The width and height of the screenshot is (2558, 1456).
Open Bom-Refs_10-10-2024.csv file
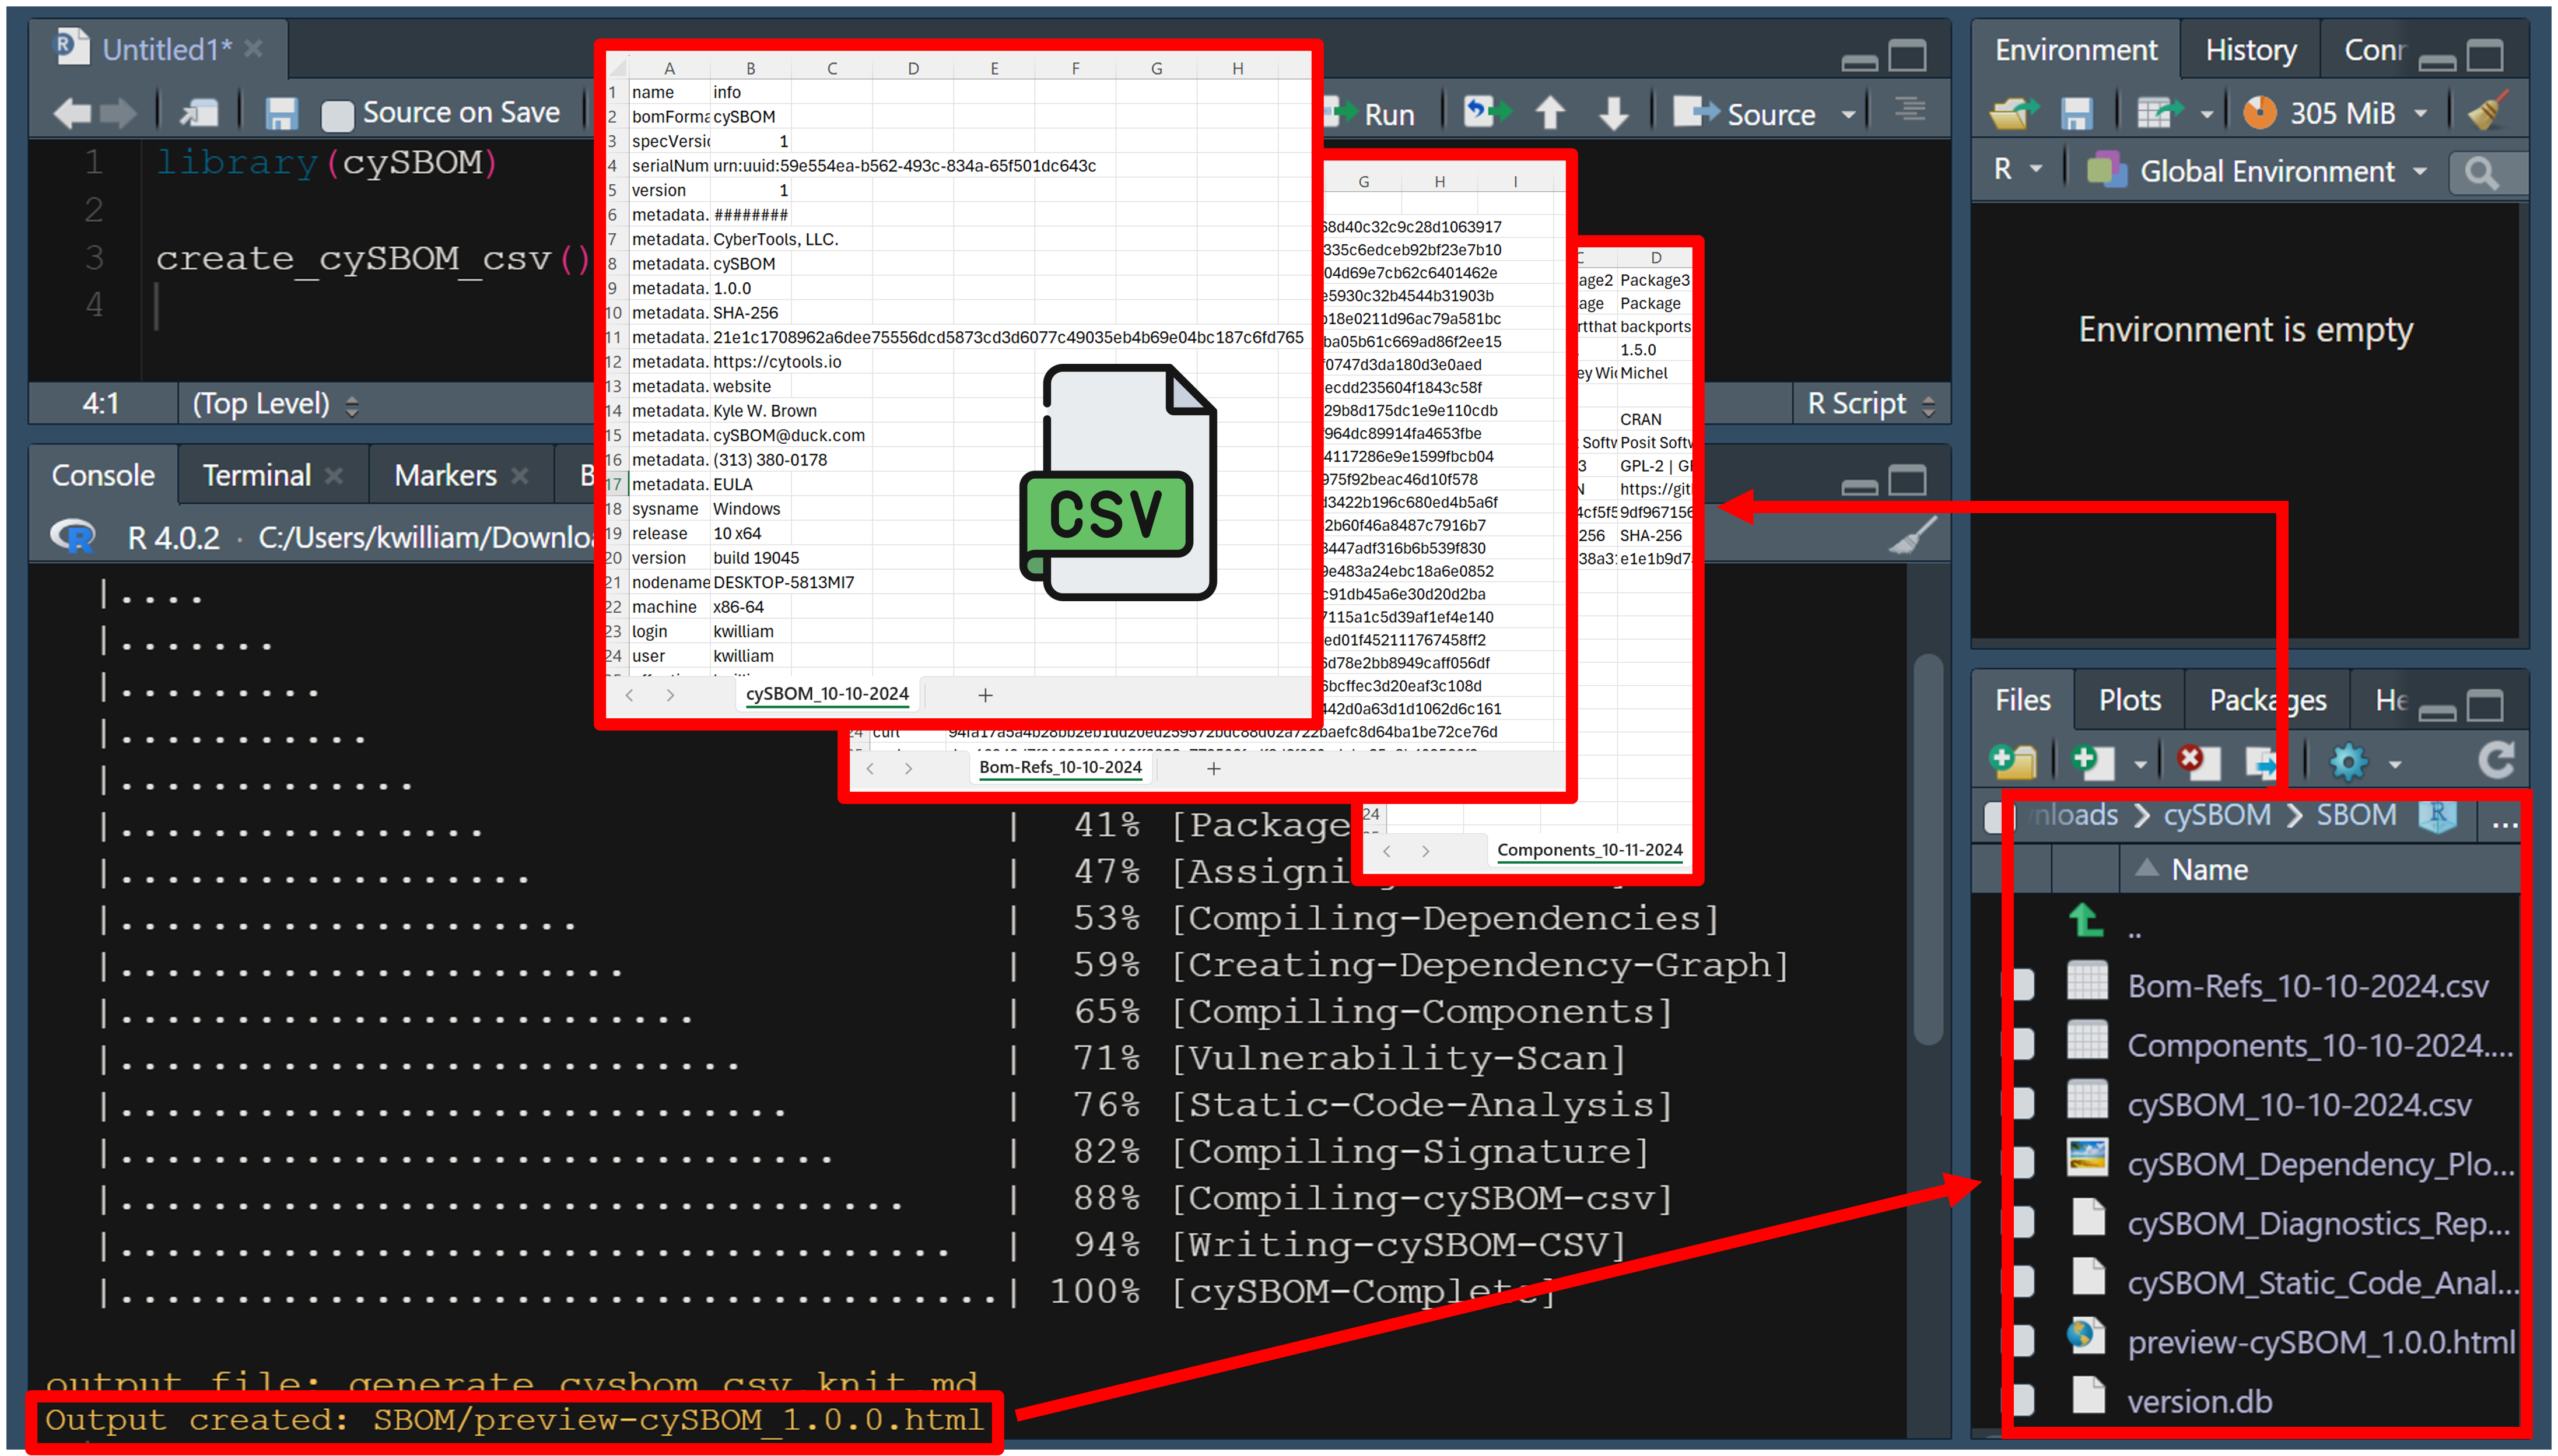(x=2307, y=987)
